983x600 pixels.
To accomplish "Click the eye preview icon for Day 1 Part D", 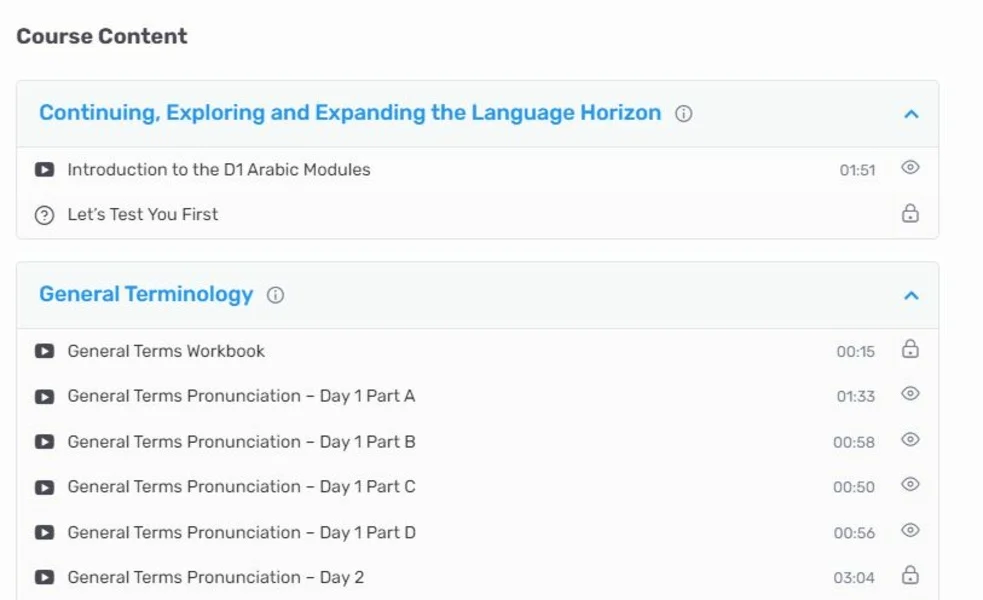I will [910, 530].
